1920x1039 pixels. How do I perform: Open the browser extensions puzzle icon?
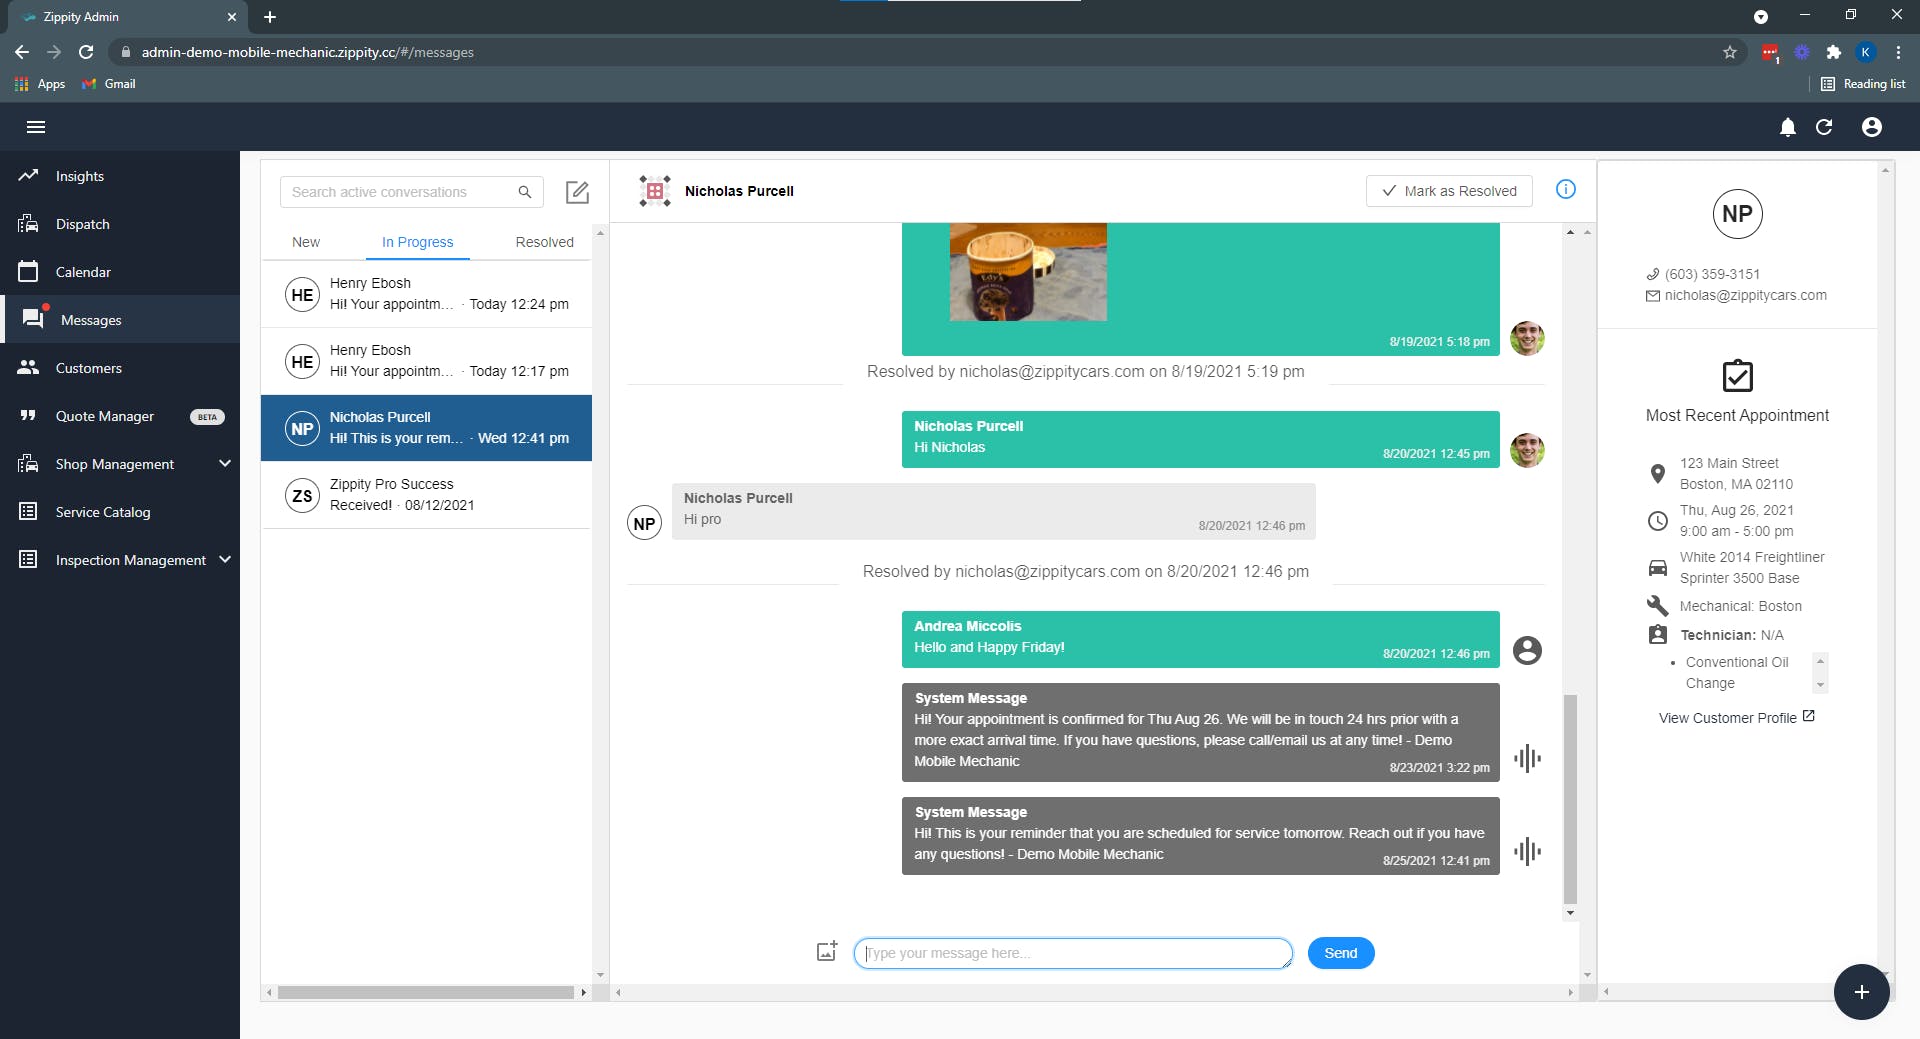tap(1833, 52)
